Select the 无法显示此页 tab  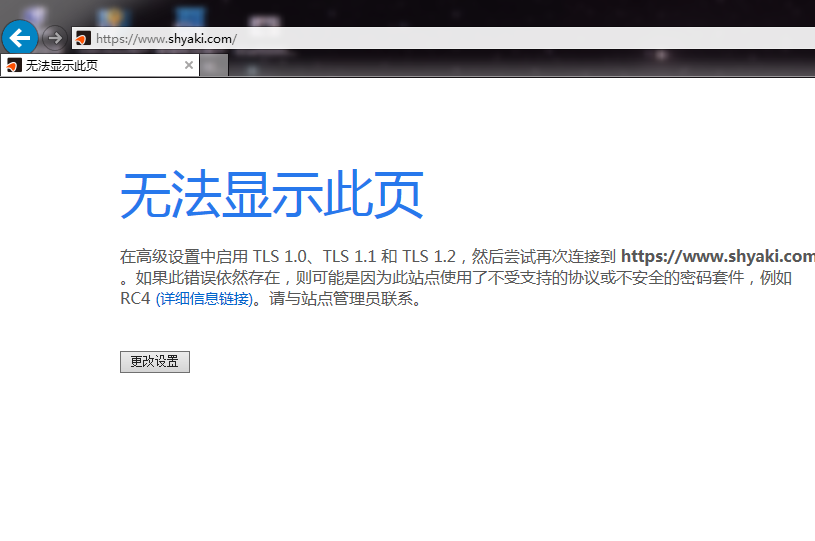point(100,65)
